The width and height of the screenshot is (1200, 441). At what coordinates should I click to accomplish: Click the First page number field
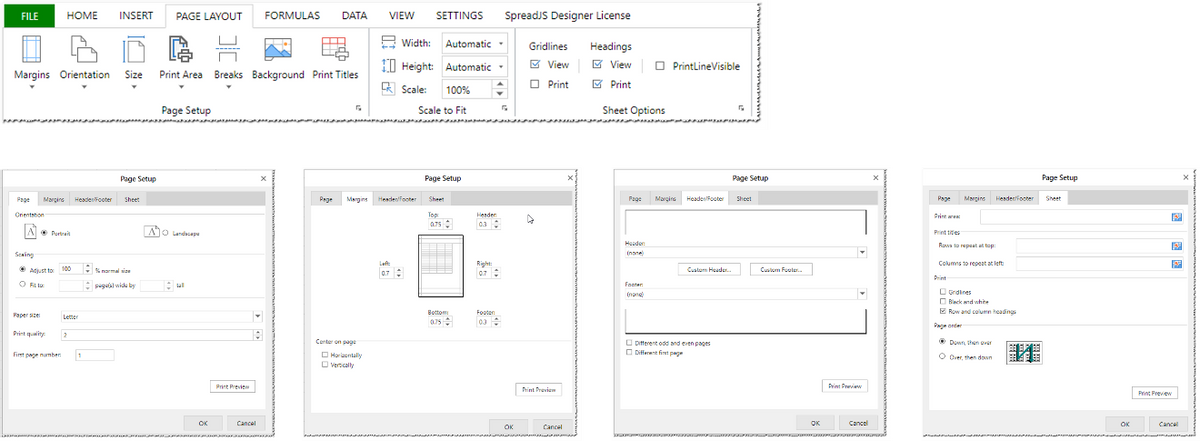point(94,354)
